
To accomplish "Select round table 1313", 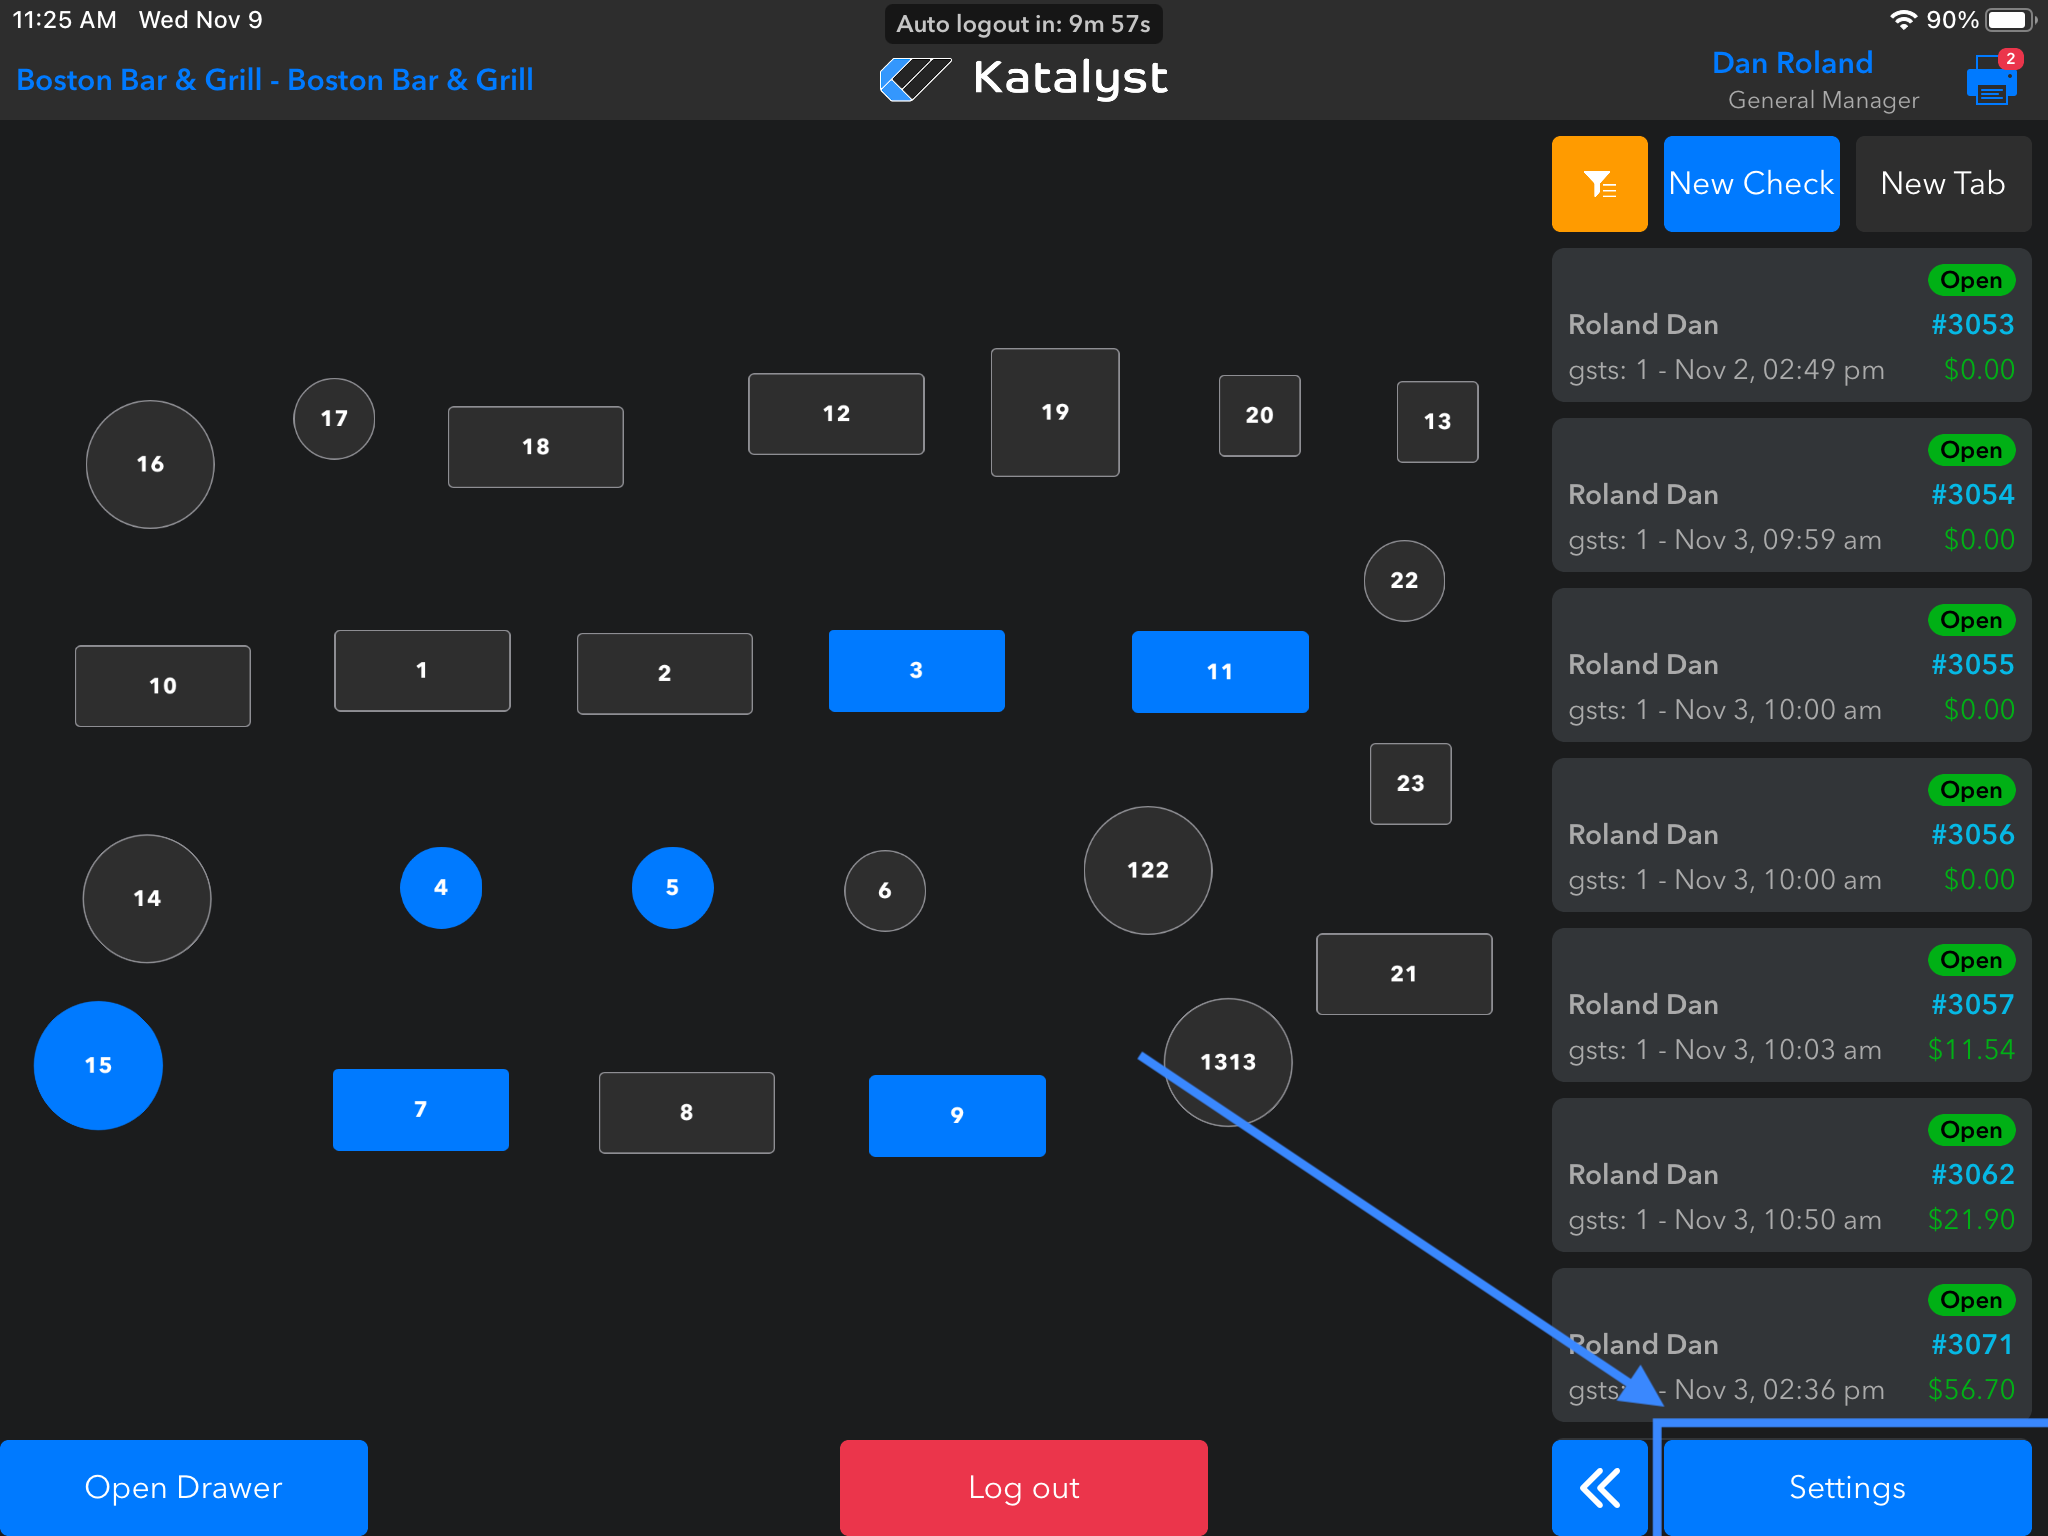I will [1228, 1062].
